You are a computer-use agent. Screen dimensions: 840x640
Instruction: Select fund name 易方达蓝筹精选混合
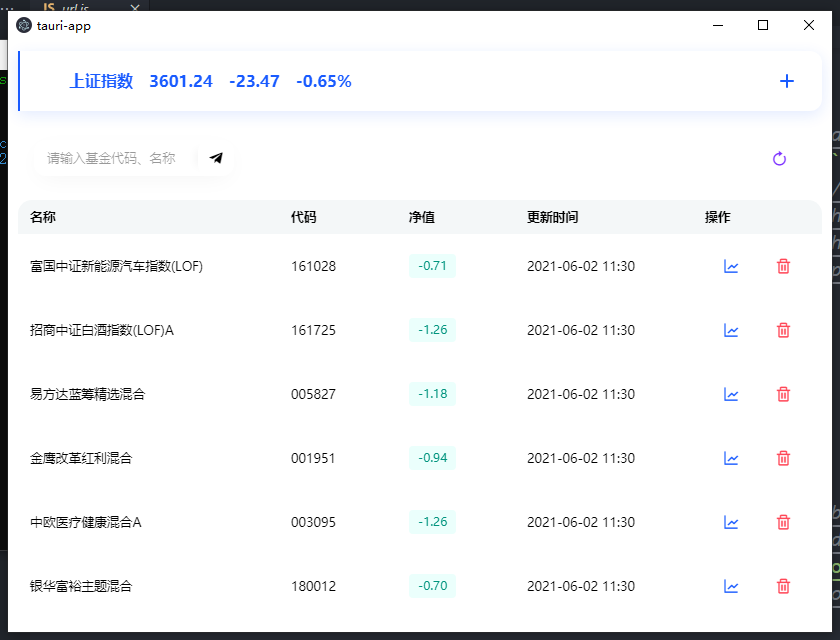coord(87,394)
